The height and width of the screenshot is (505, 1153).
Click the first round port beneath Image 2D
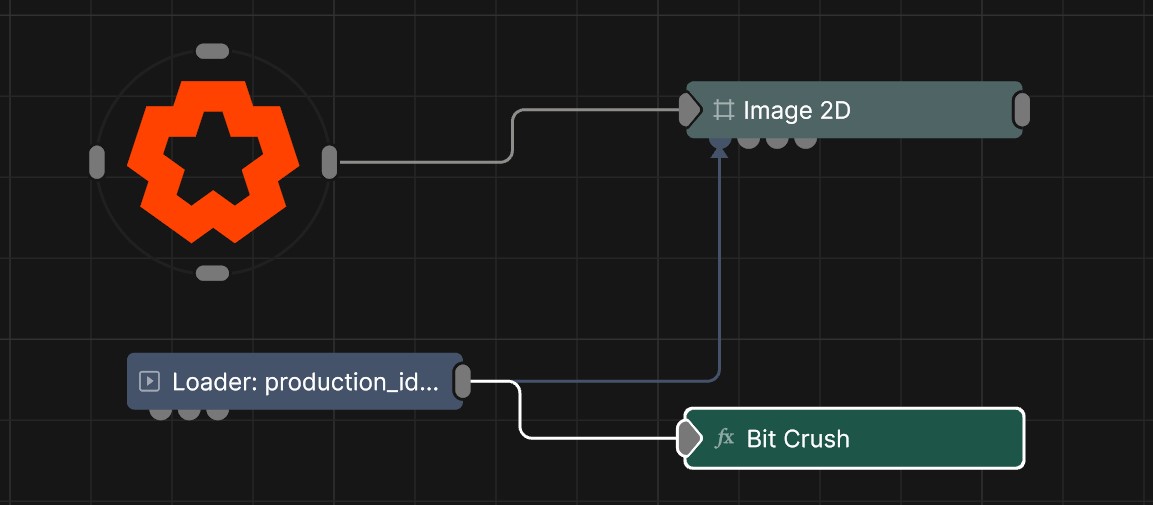[748, 142]
